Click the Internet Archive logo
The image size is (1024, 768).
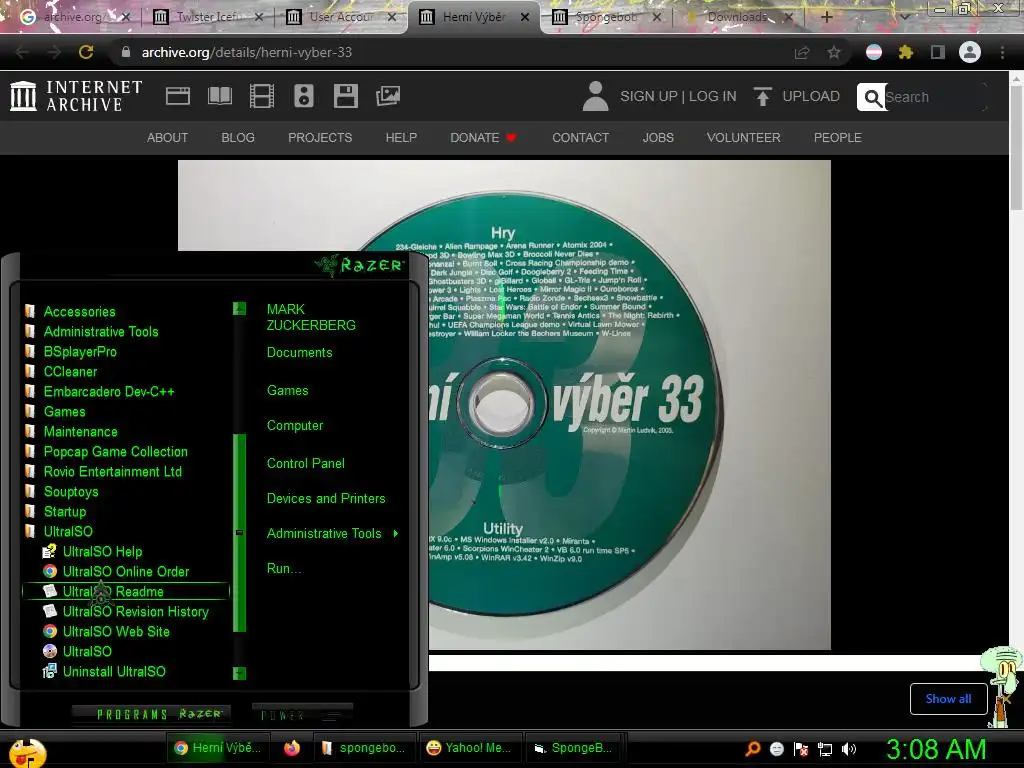pos(76,96)
